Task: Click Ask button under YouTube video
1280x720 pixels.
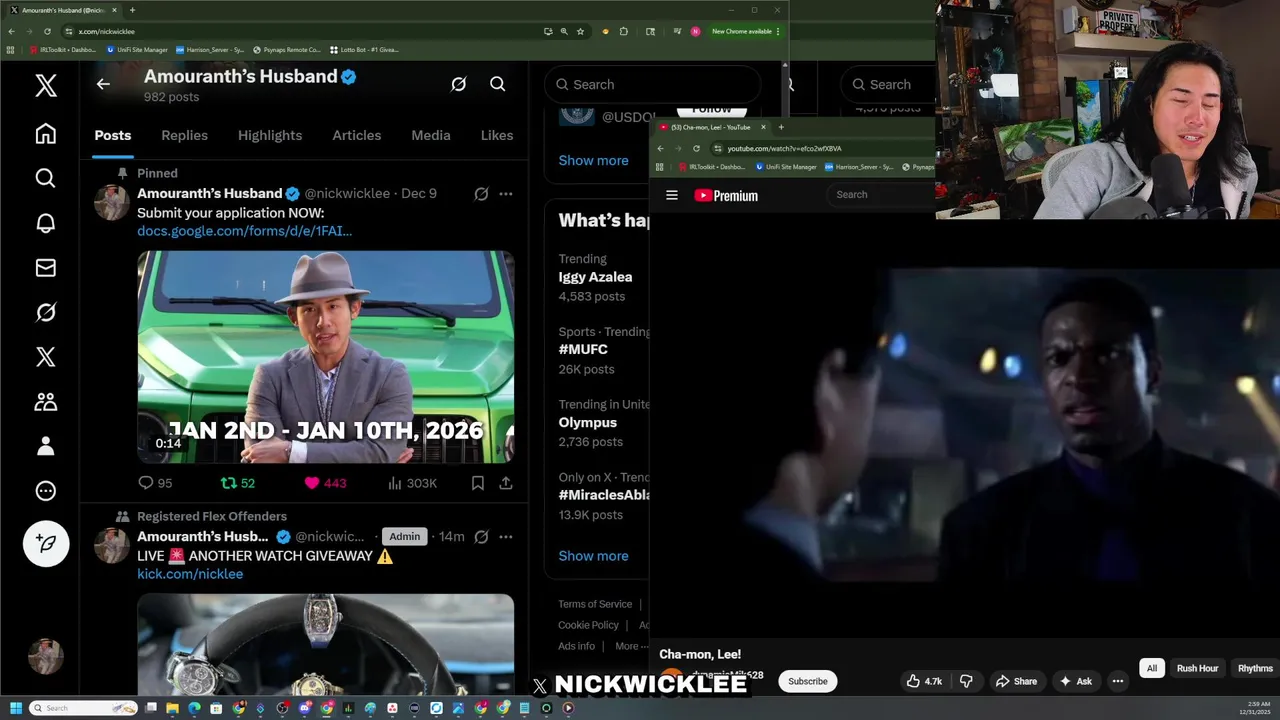Action: pyautogui.click(x=1075, y=682)
